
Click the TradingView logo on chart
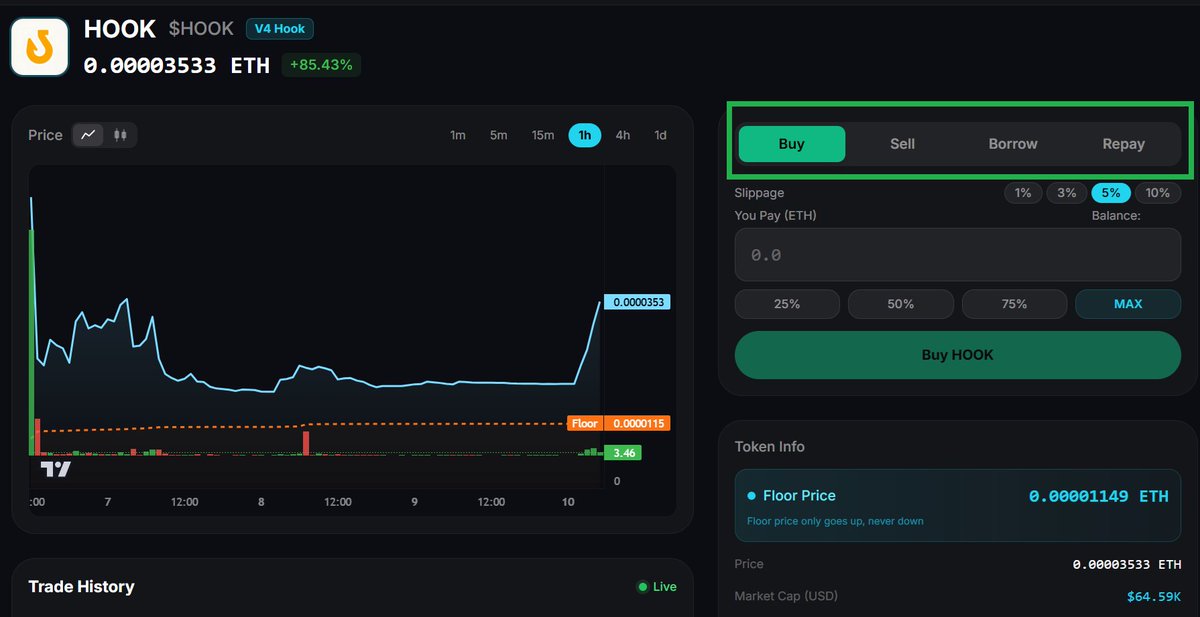56,469
